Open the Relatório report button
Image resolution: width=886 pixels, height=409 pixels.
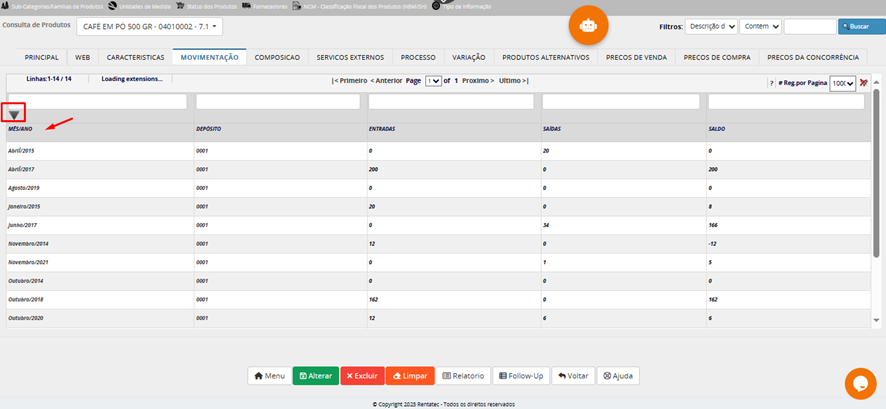point(463,376)
